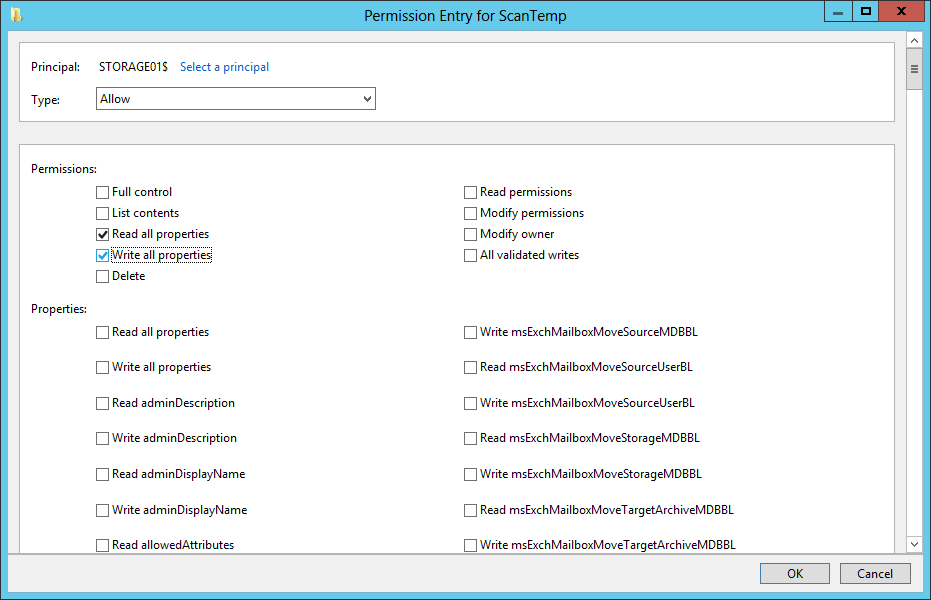Enable the Full control permission
This screenshot has width=931, height=600.
(102, 192)
